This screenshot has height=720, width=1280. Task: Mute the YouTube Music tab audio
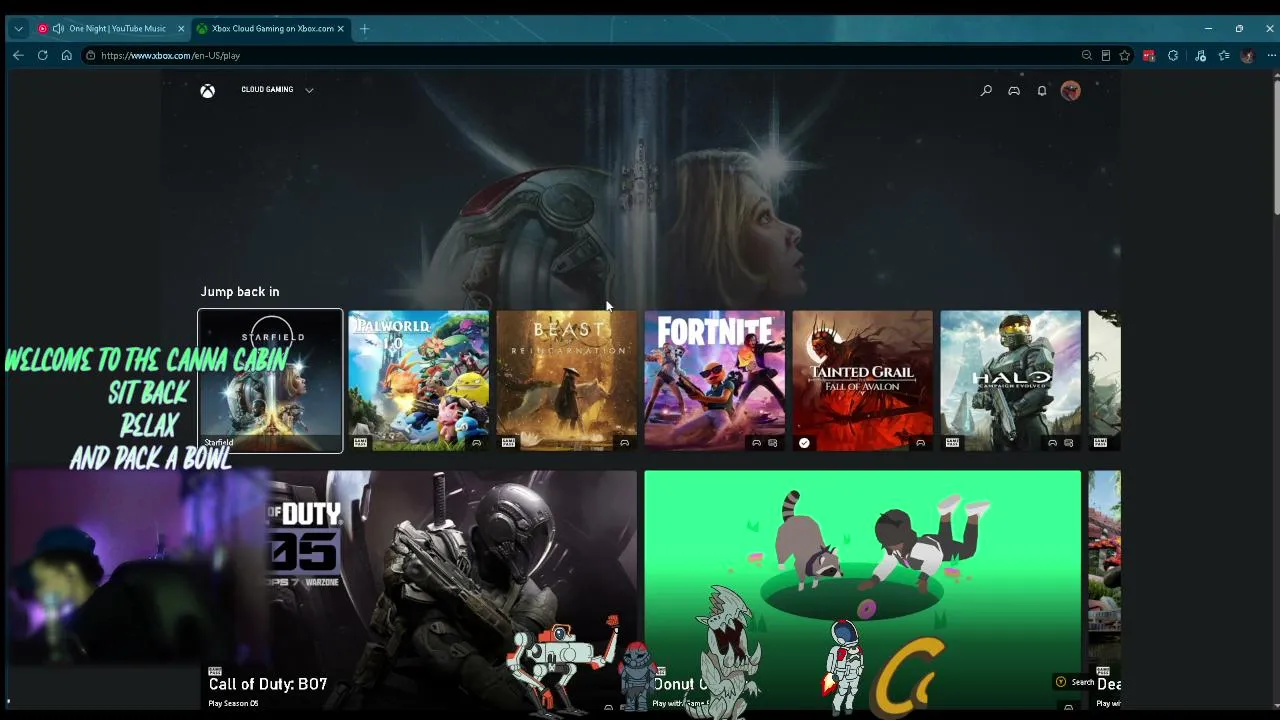(58, 29)
